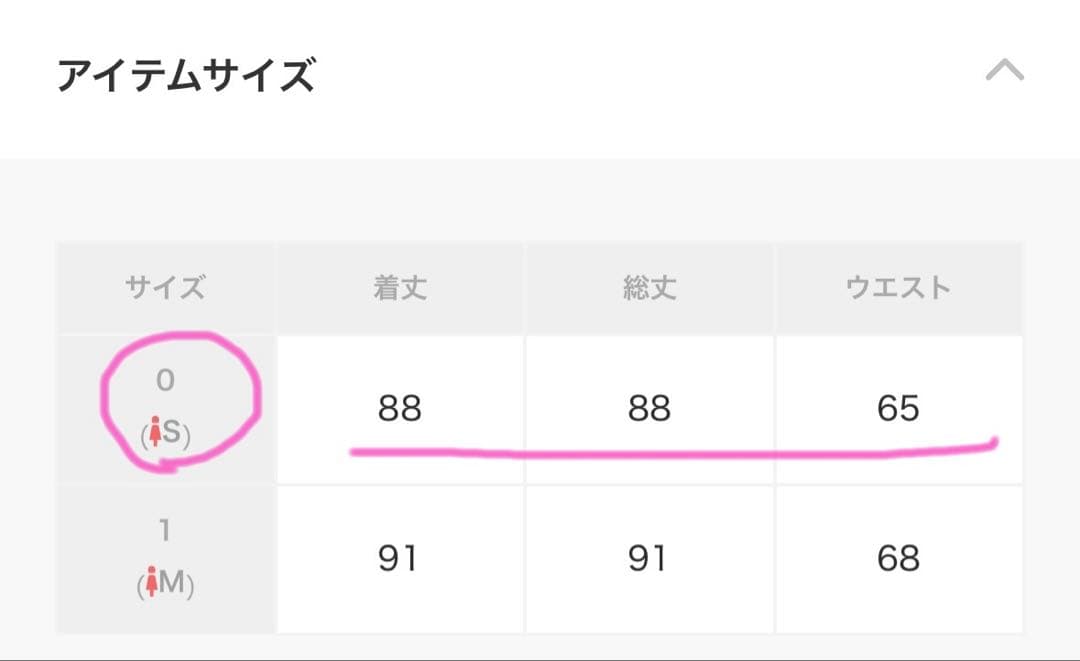Click the M label in parentheses
The height and width of the screenshot is (661, 1080).
(x=172, y=584)
